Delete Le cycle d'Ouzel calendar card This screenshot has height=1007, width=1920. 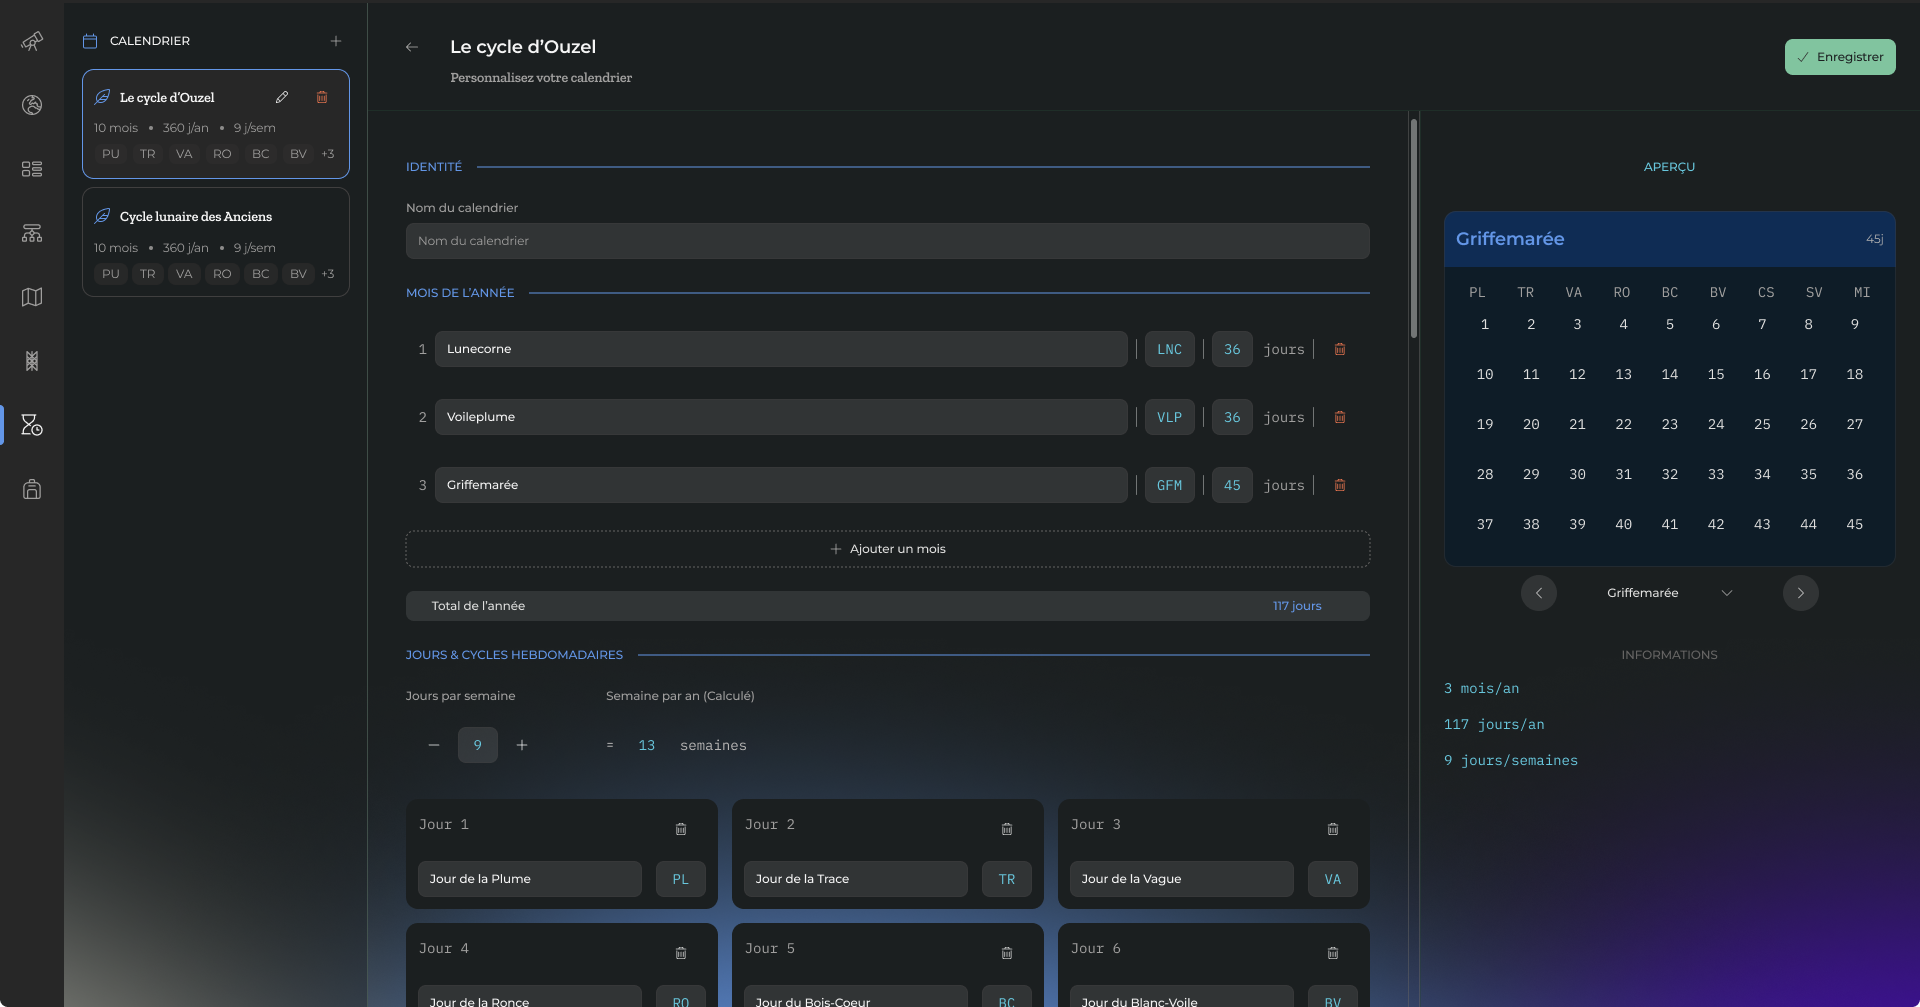pyautogui.click(x=322, y=97)
